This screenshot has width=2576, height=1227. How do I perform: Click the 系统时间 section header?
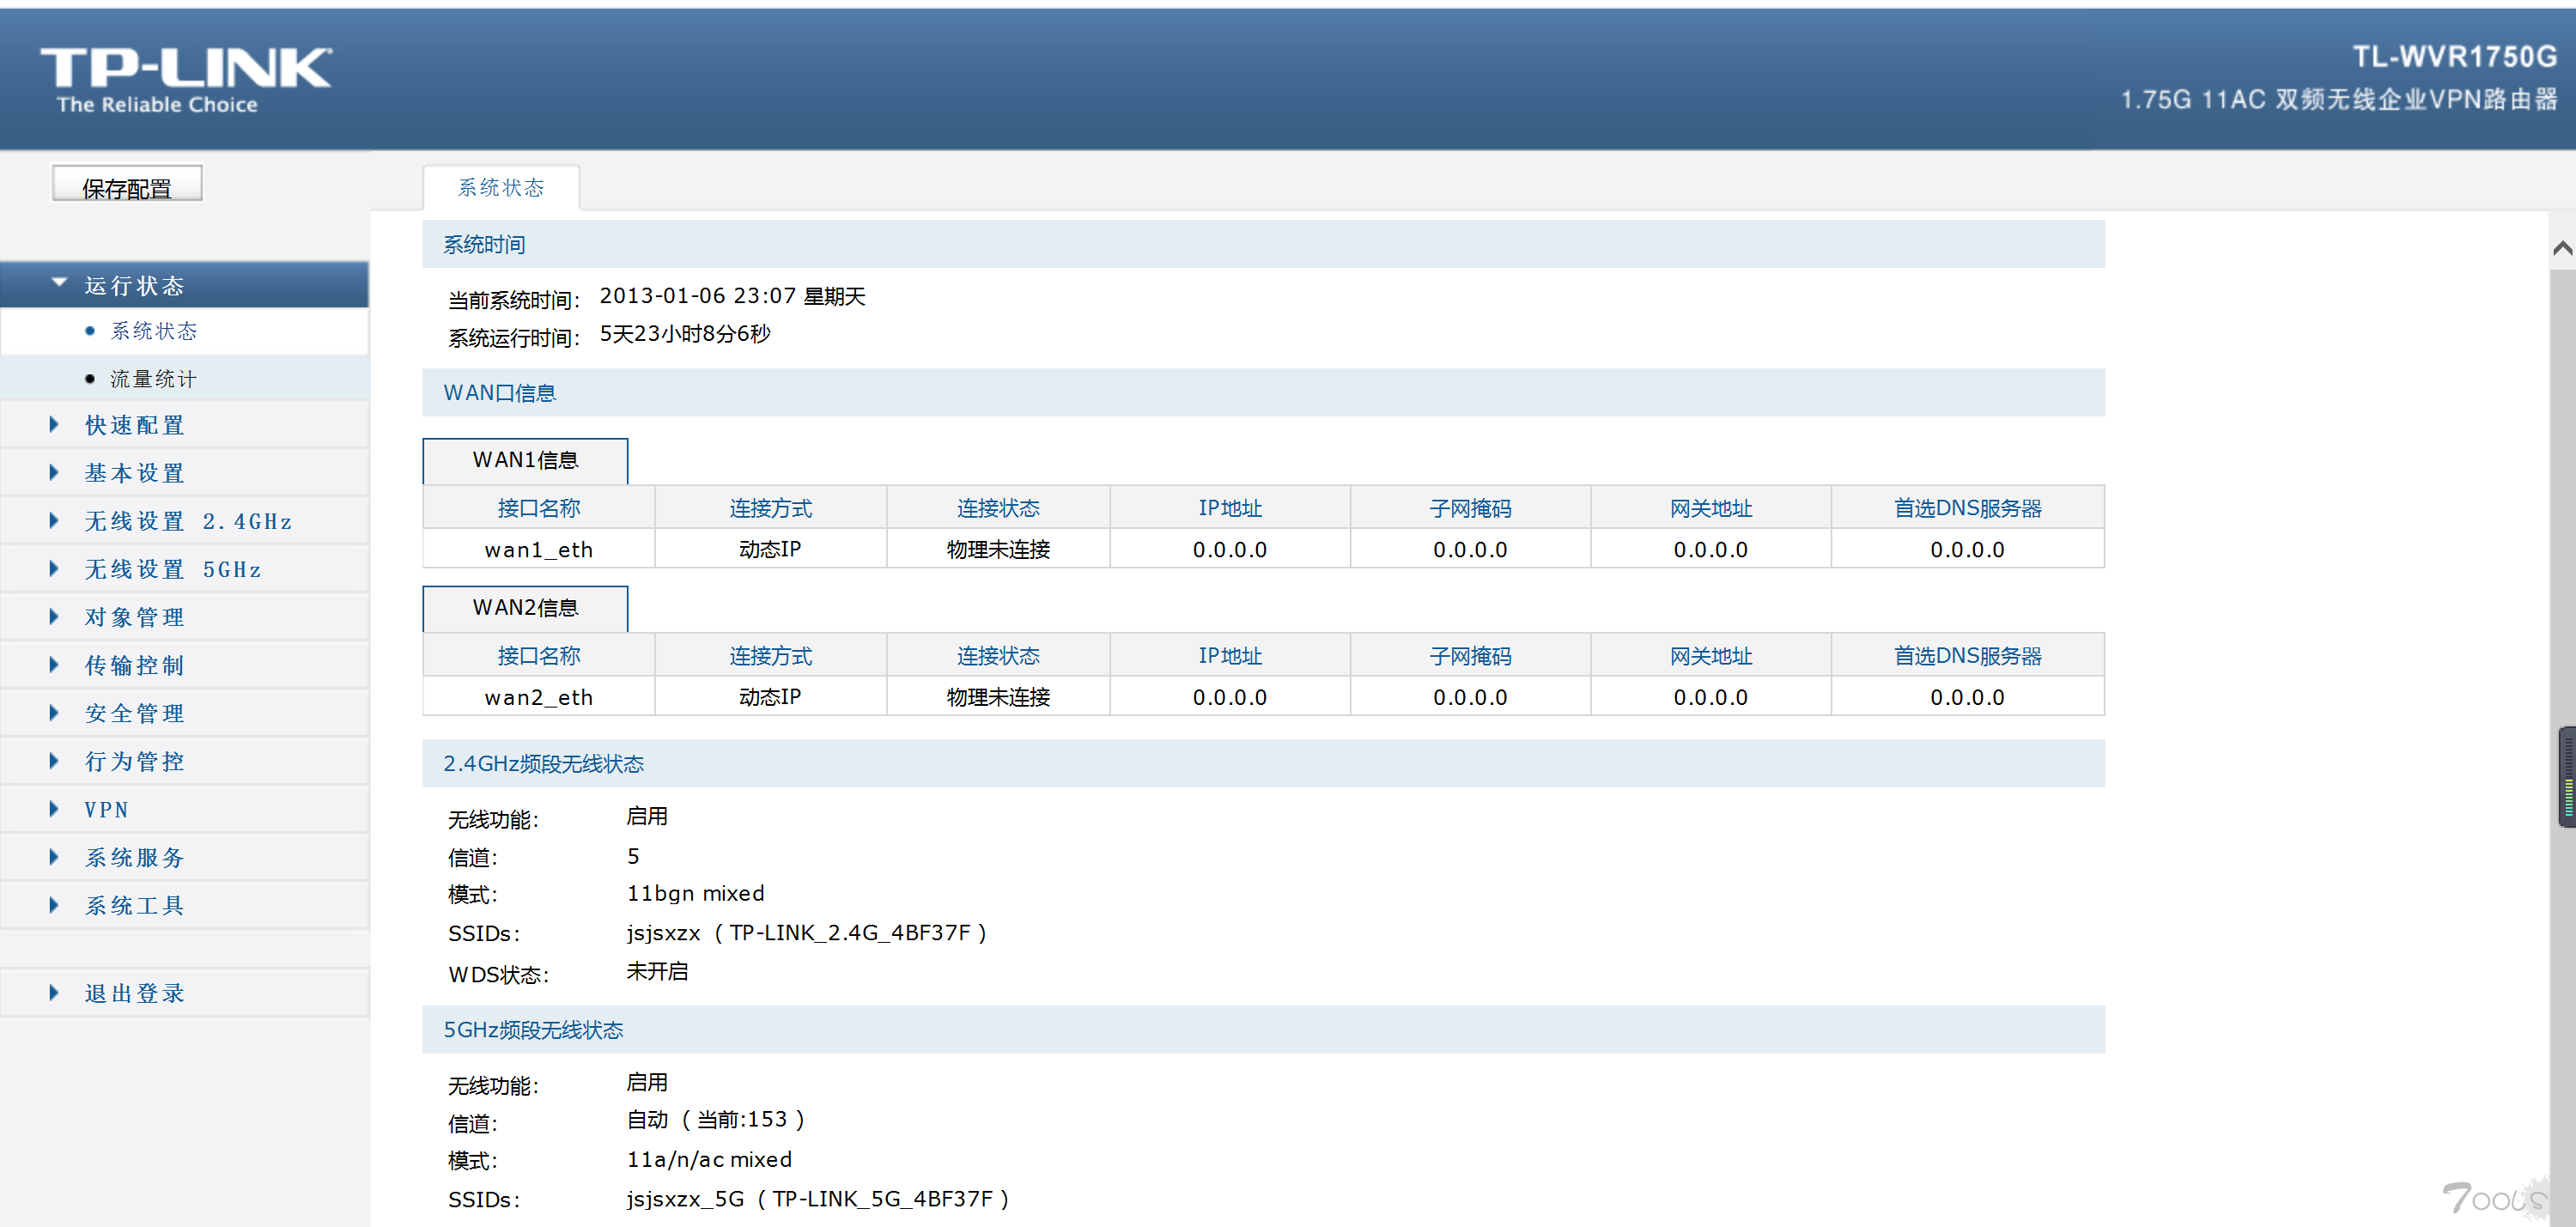click(1263, 244)
